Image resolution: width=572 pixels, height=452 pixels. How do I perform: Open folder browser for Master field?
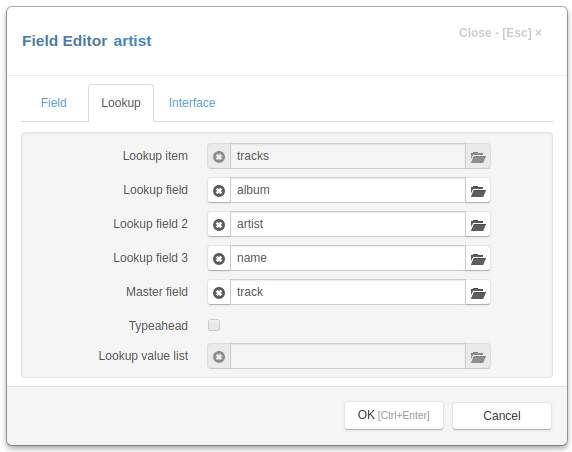478,292
